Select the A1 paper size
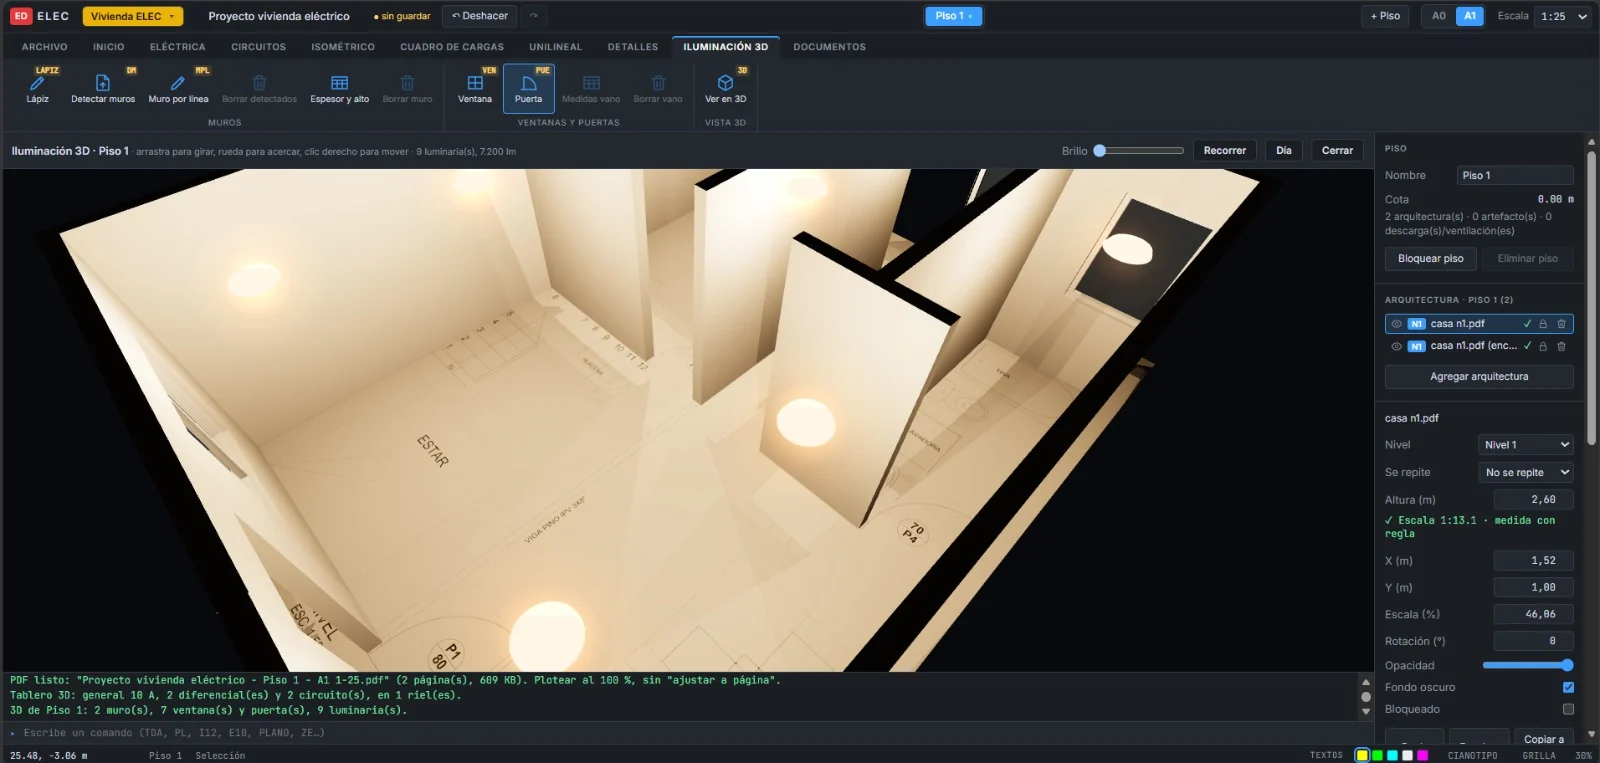Image resolution: width=1600 pixels, height=763 pixels. pyautogui.click(x=1470, y=16)
